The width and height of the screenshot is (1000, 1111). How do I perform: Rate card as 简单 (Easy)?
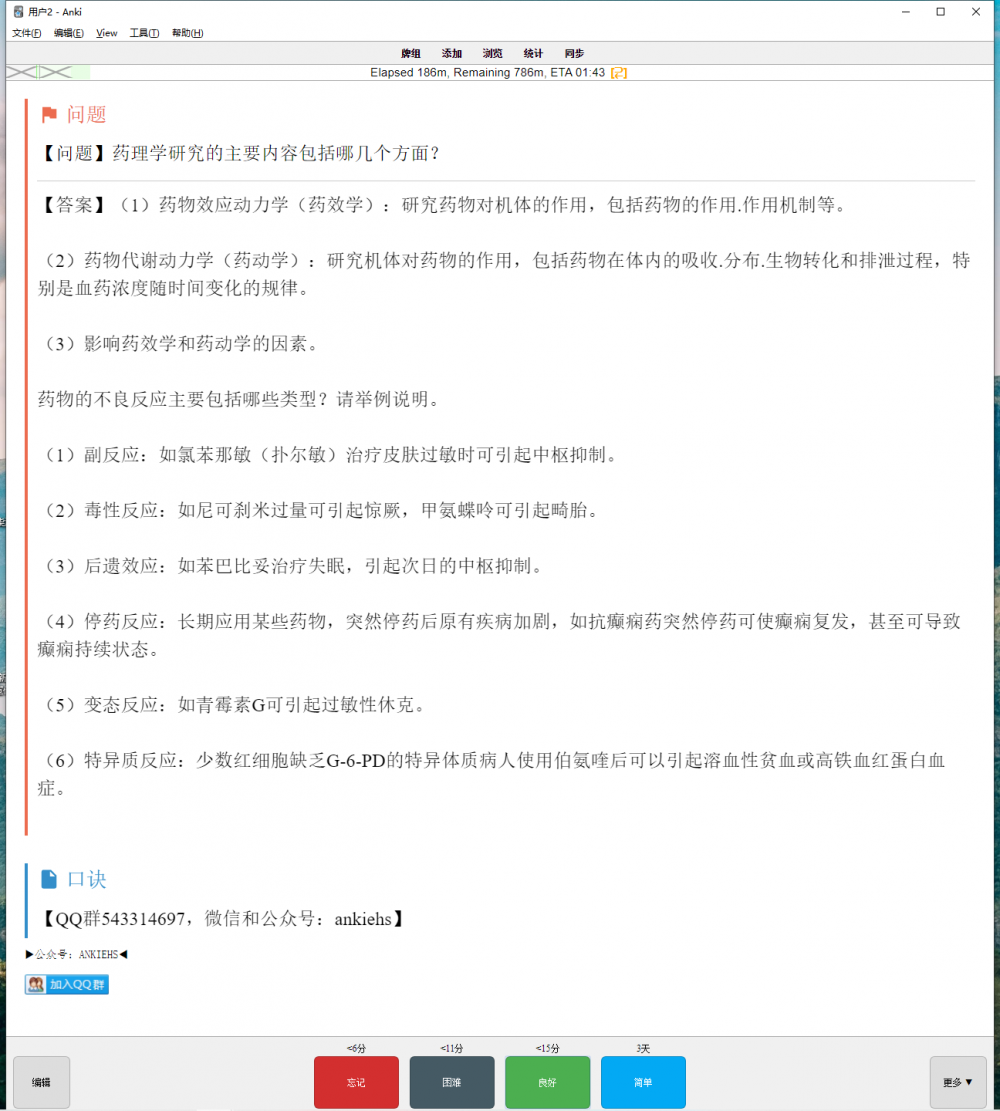tap(643, 1082)
